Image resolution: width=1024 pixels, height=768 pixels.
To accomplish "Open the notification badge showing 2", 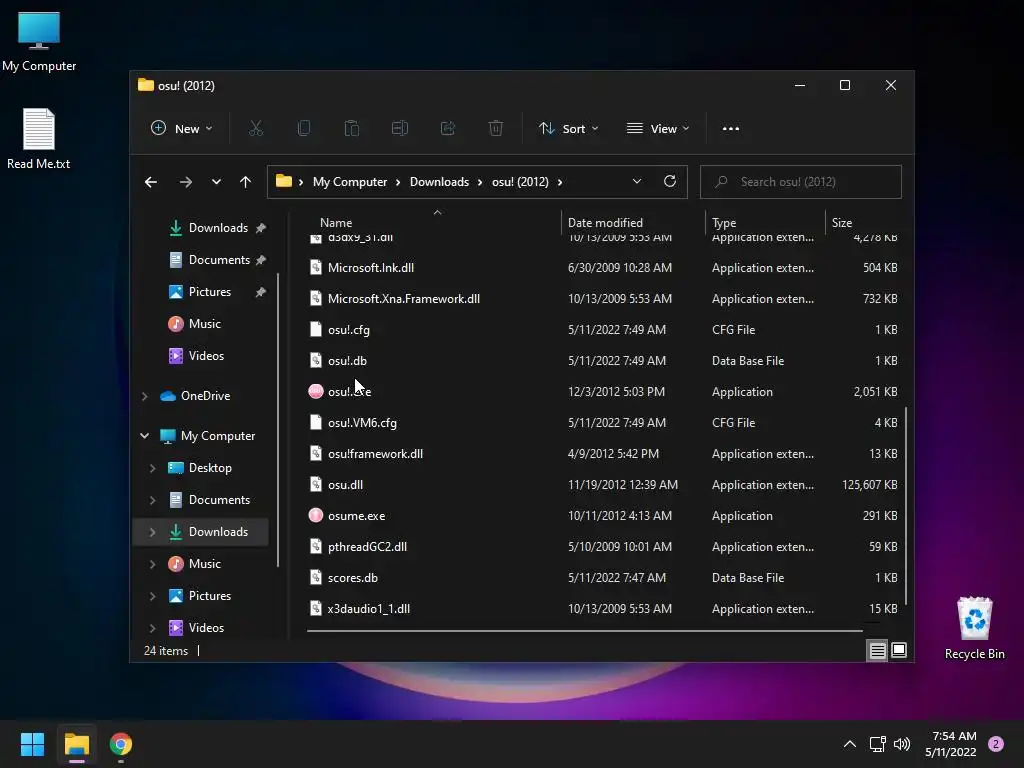I will tap(996, 744).
